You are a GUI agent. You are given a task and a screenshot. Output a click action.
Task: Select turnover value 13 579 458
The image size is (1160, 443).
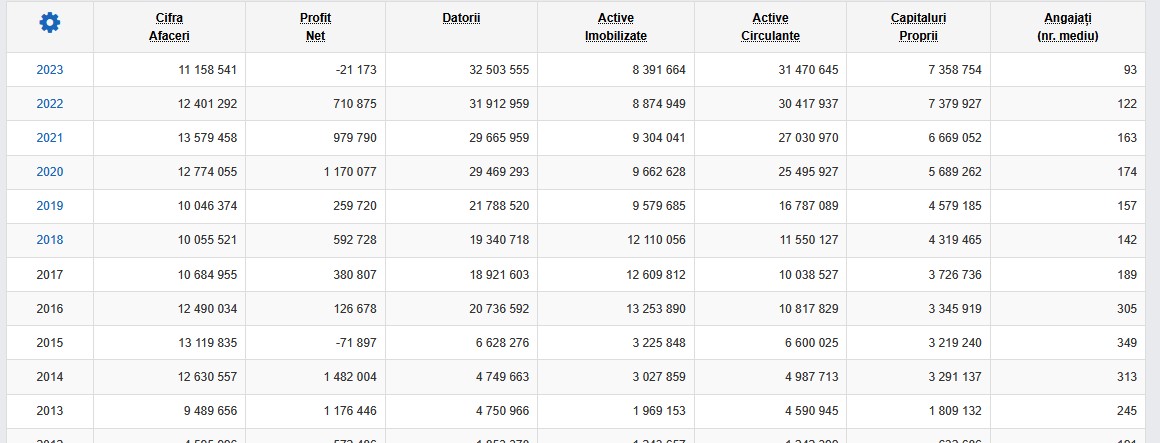[207, 138]
